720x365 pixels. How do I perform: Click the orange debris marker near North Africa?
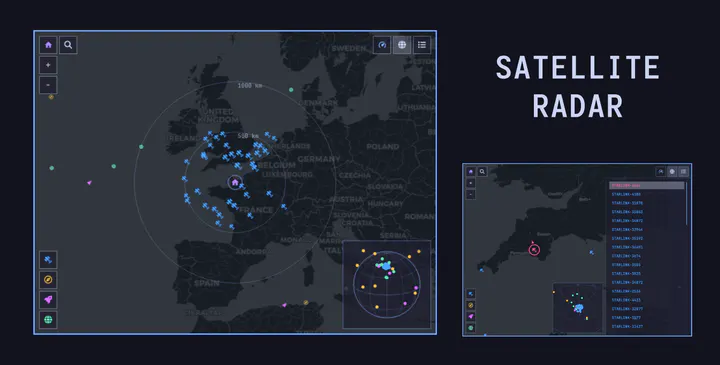coord(306,303)
